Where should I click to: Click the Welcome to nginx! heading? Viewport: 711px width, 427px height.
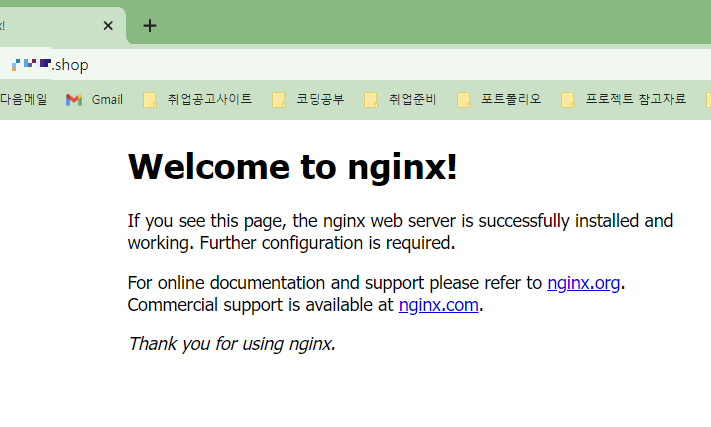point(292,167)
